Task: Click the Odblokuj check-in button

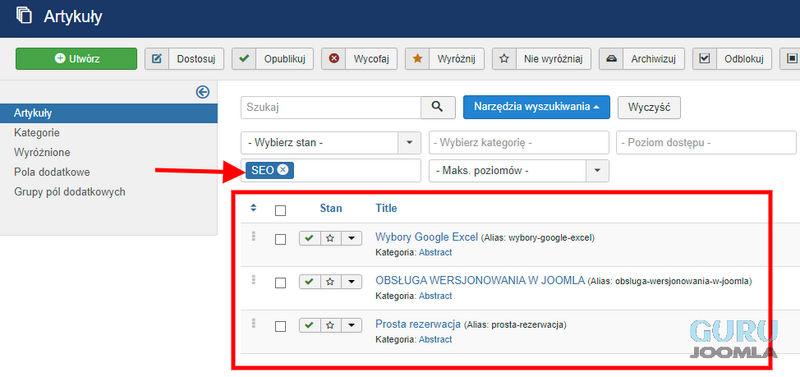Action: coord(732,59)
